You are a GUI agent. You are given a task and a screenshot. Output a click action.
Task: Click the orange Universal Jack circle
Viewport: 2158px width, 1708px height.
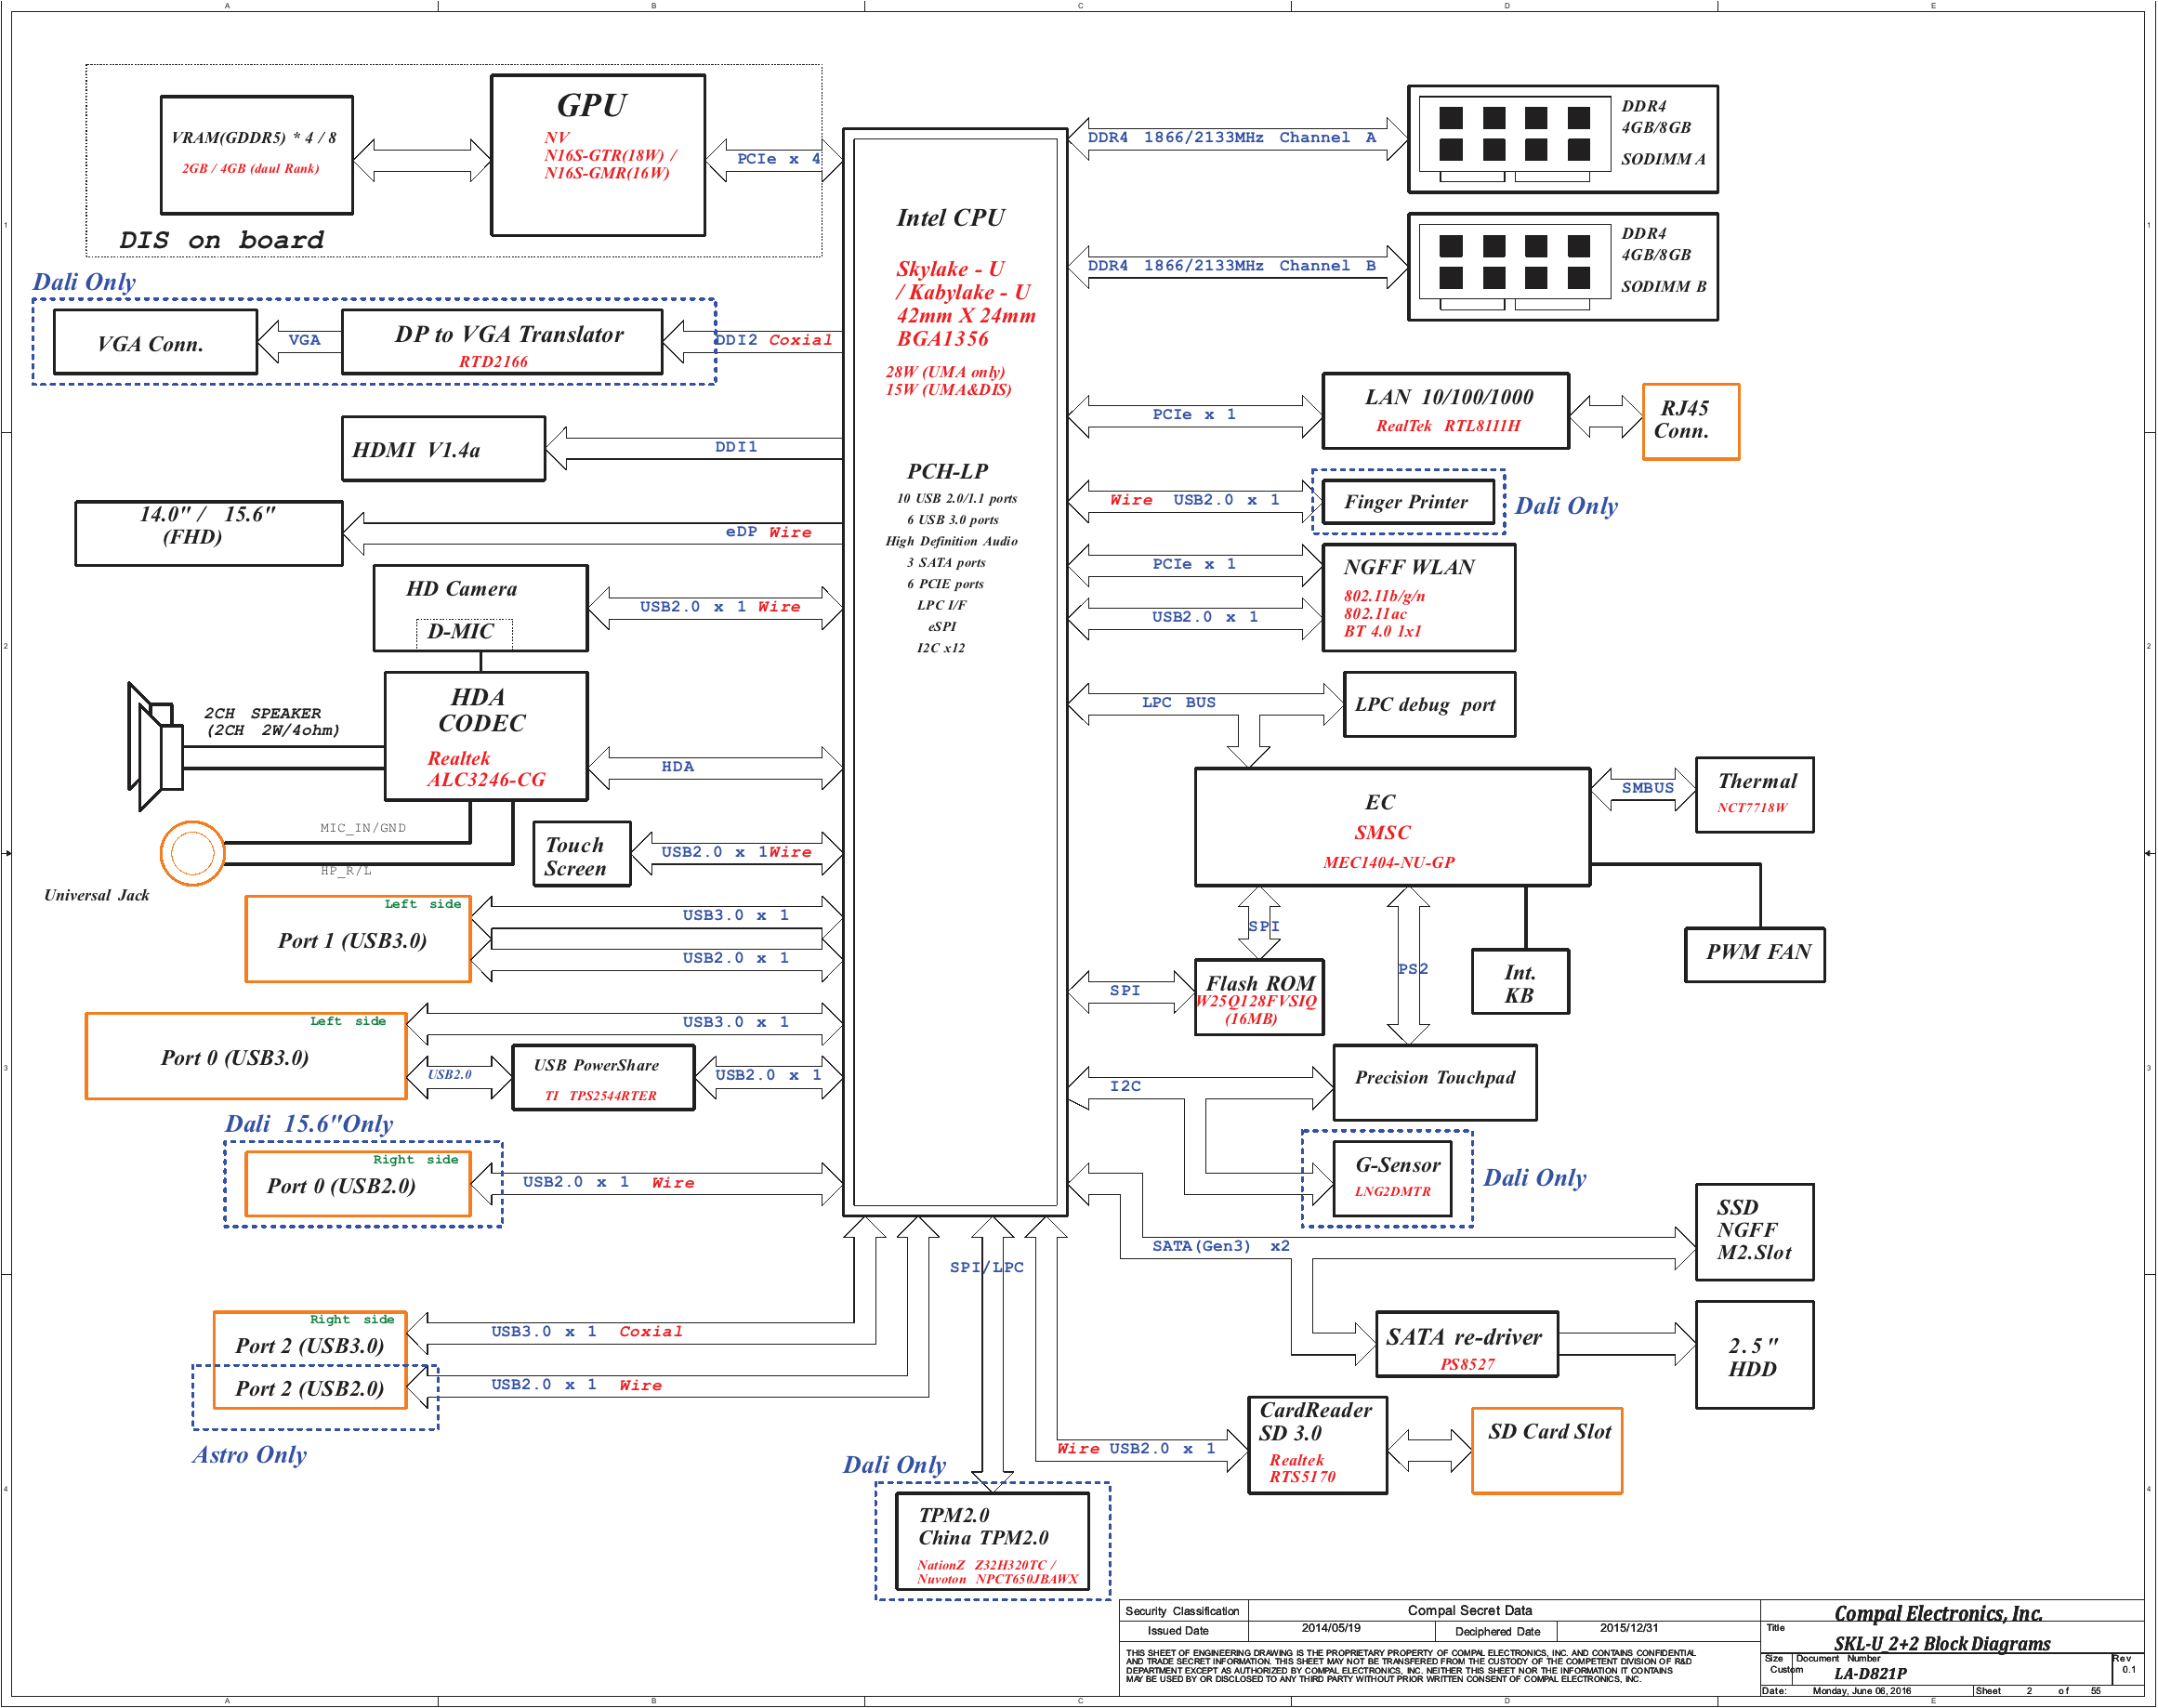[192, 853]
